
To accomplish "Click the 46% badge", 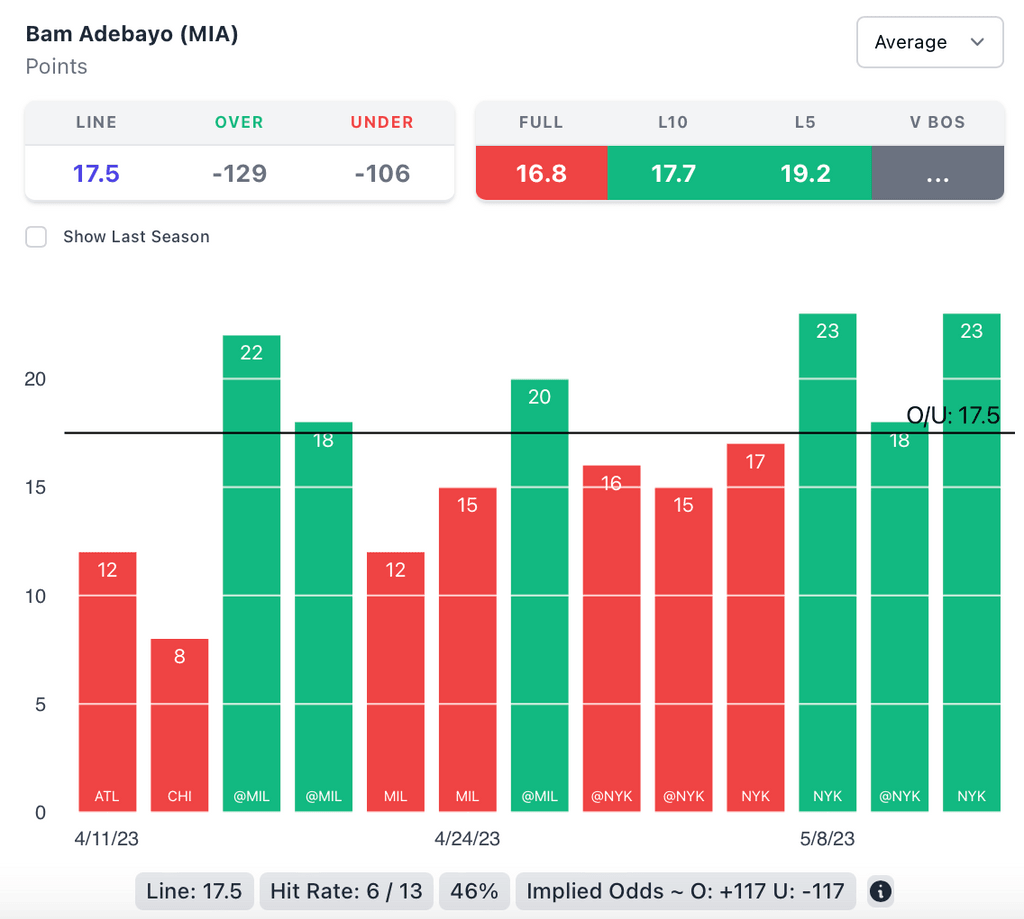I will point(474,891).
